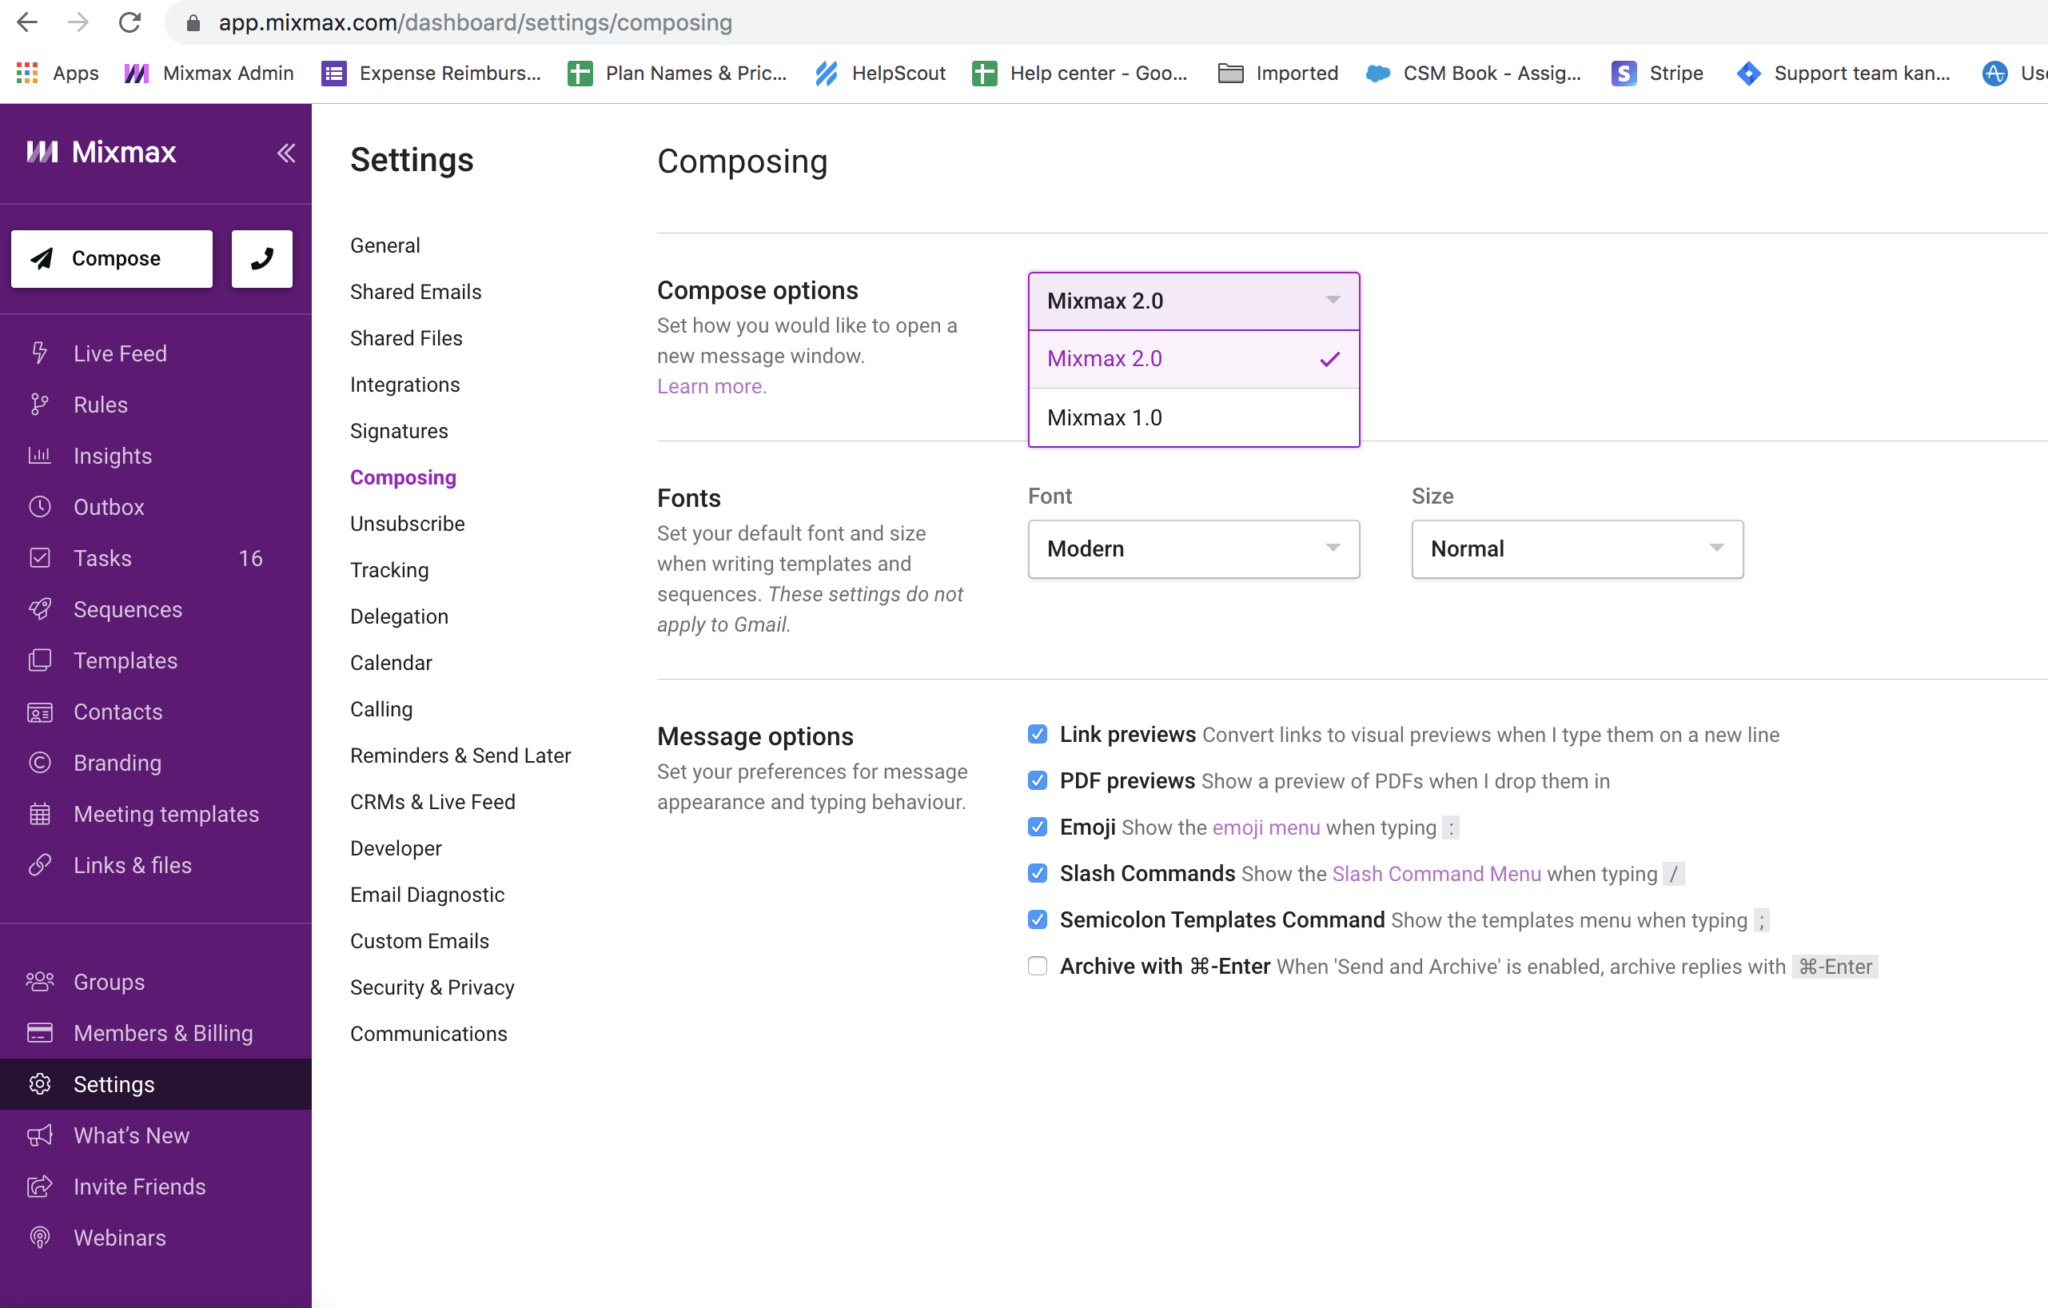Disable the Link previews checkbox
Viewport: 2048px width, 1308px height.
point(1037,733)
